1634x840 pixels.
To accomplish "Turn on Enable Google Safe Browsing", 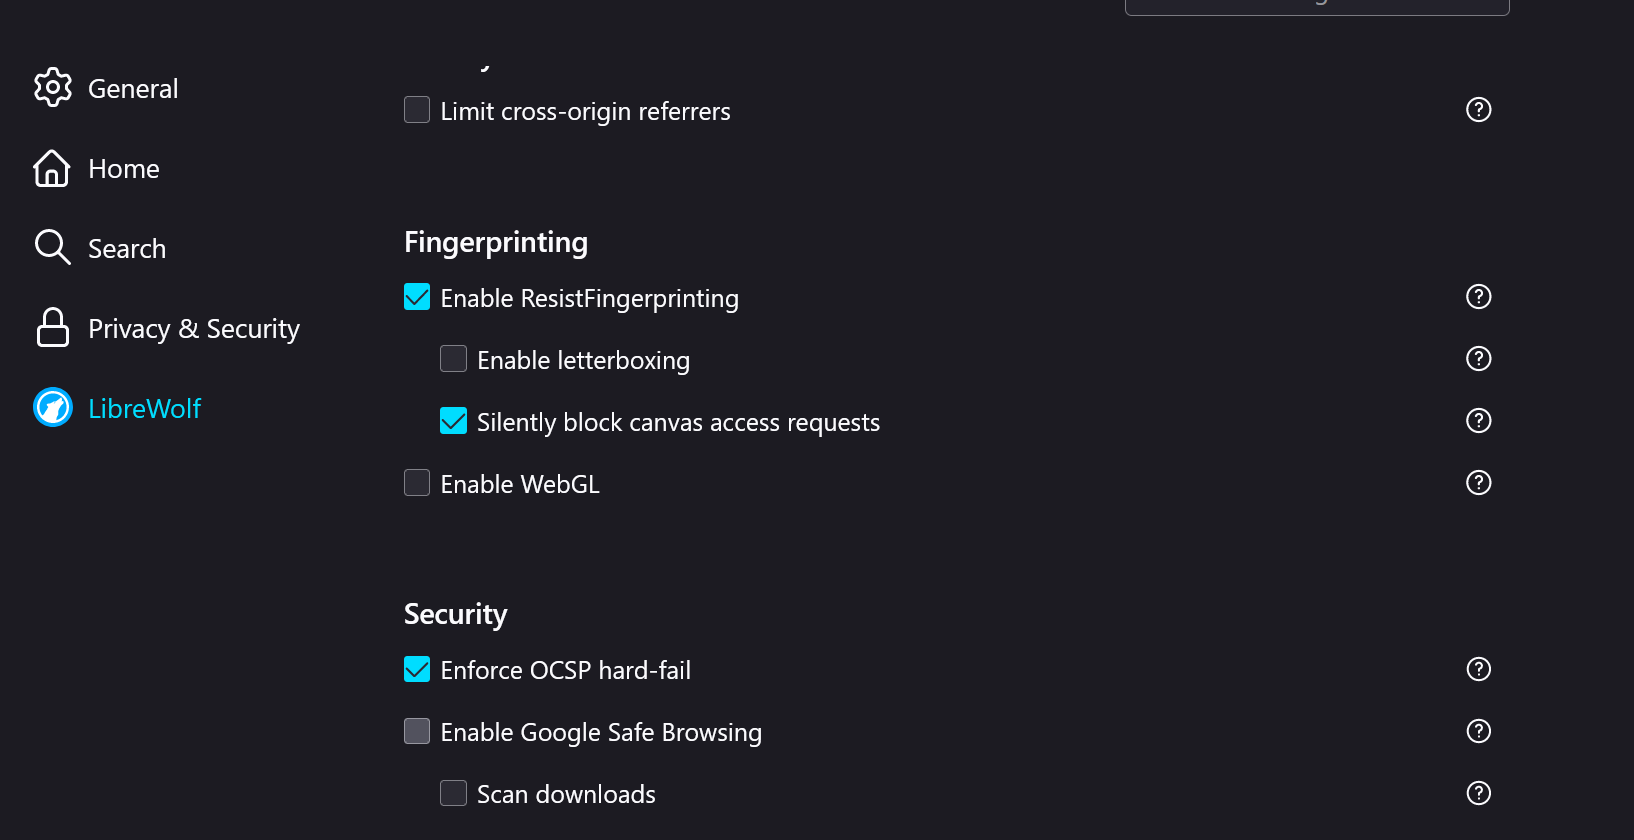I will [x=417, y=731].
